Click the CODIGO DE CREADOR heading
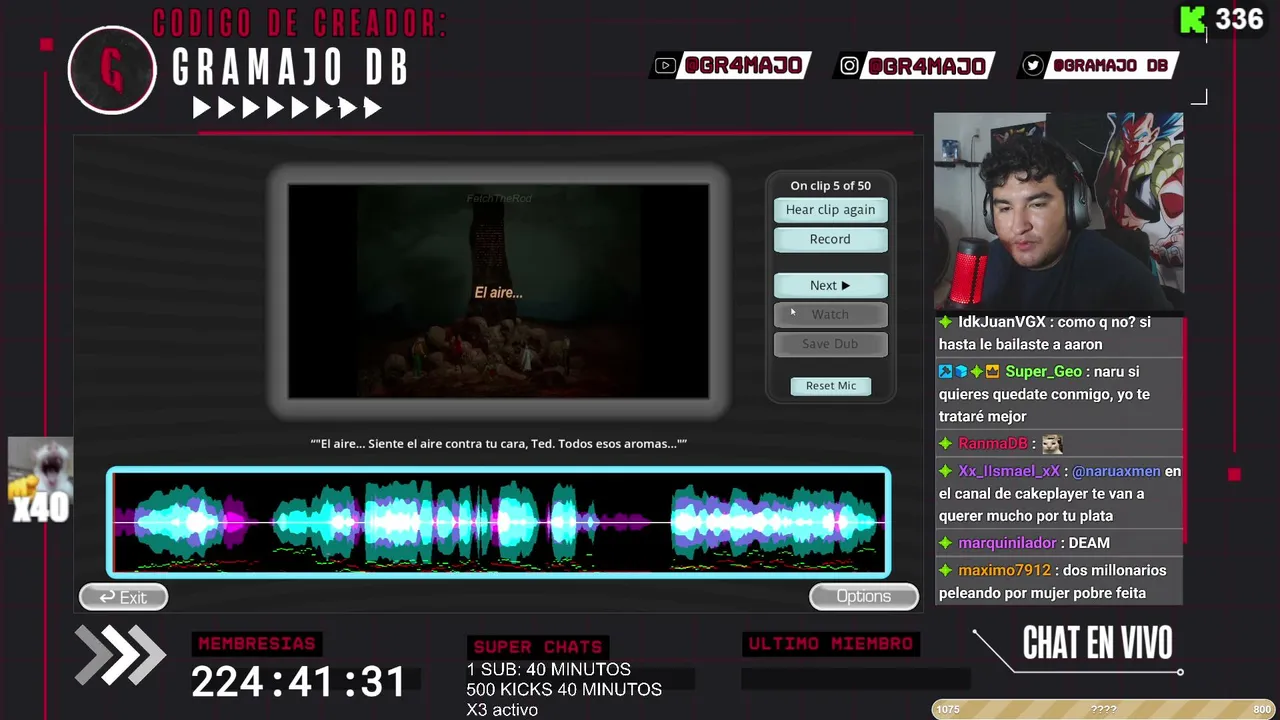This screenshot has width=1280, height=720. click(299, 24)
